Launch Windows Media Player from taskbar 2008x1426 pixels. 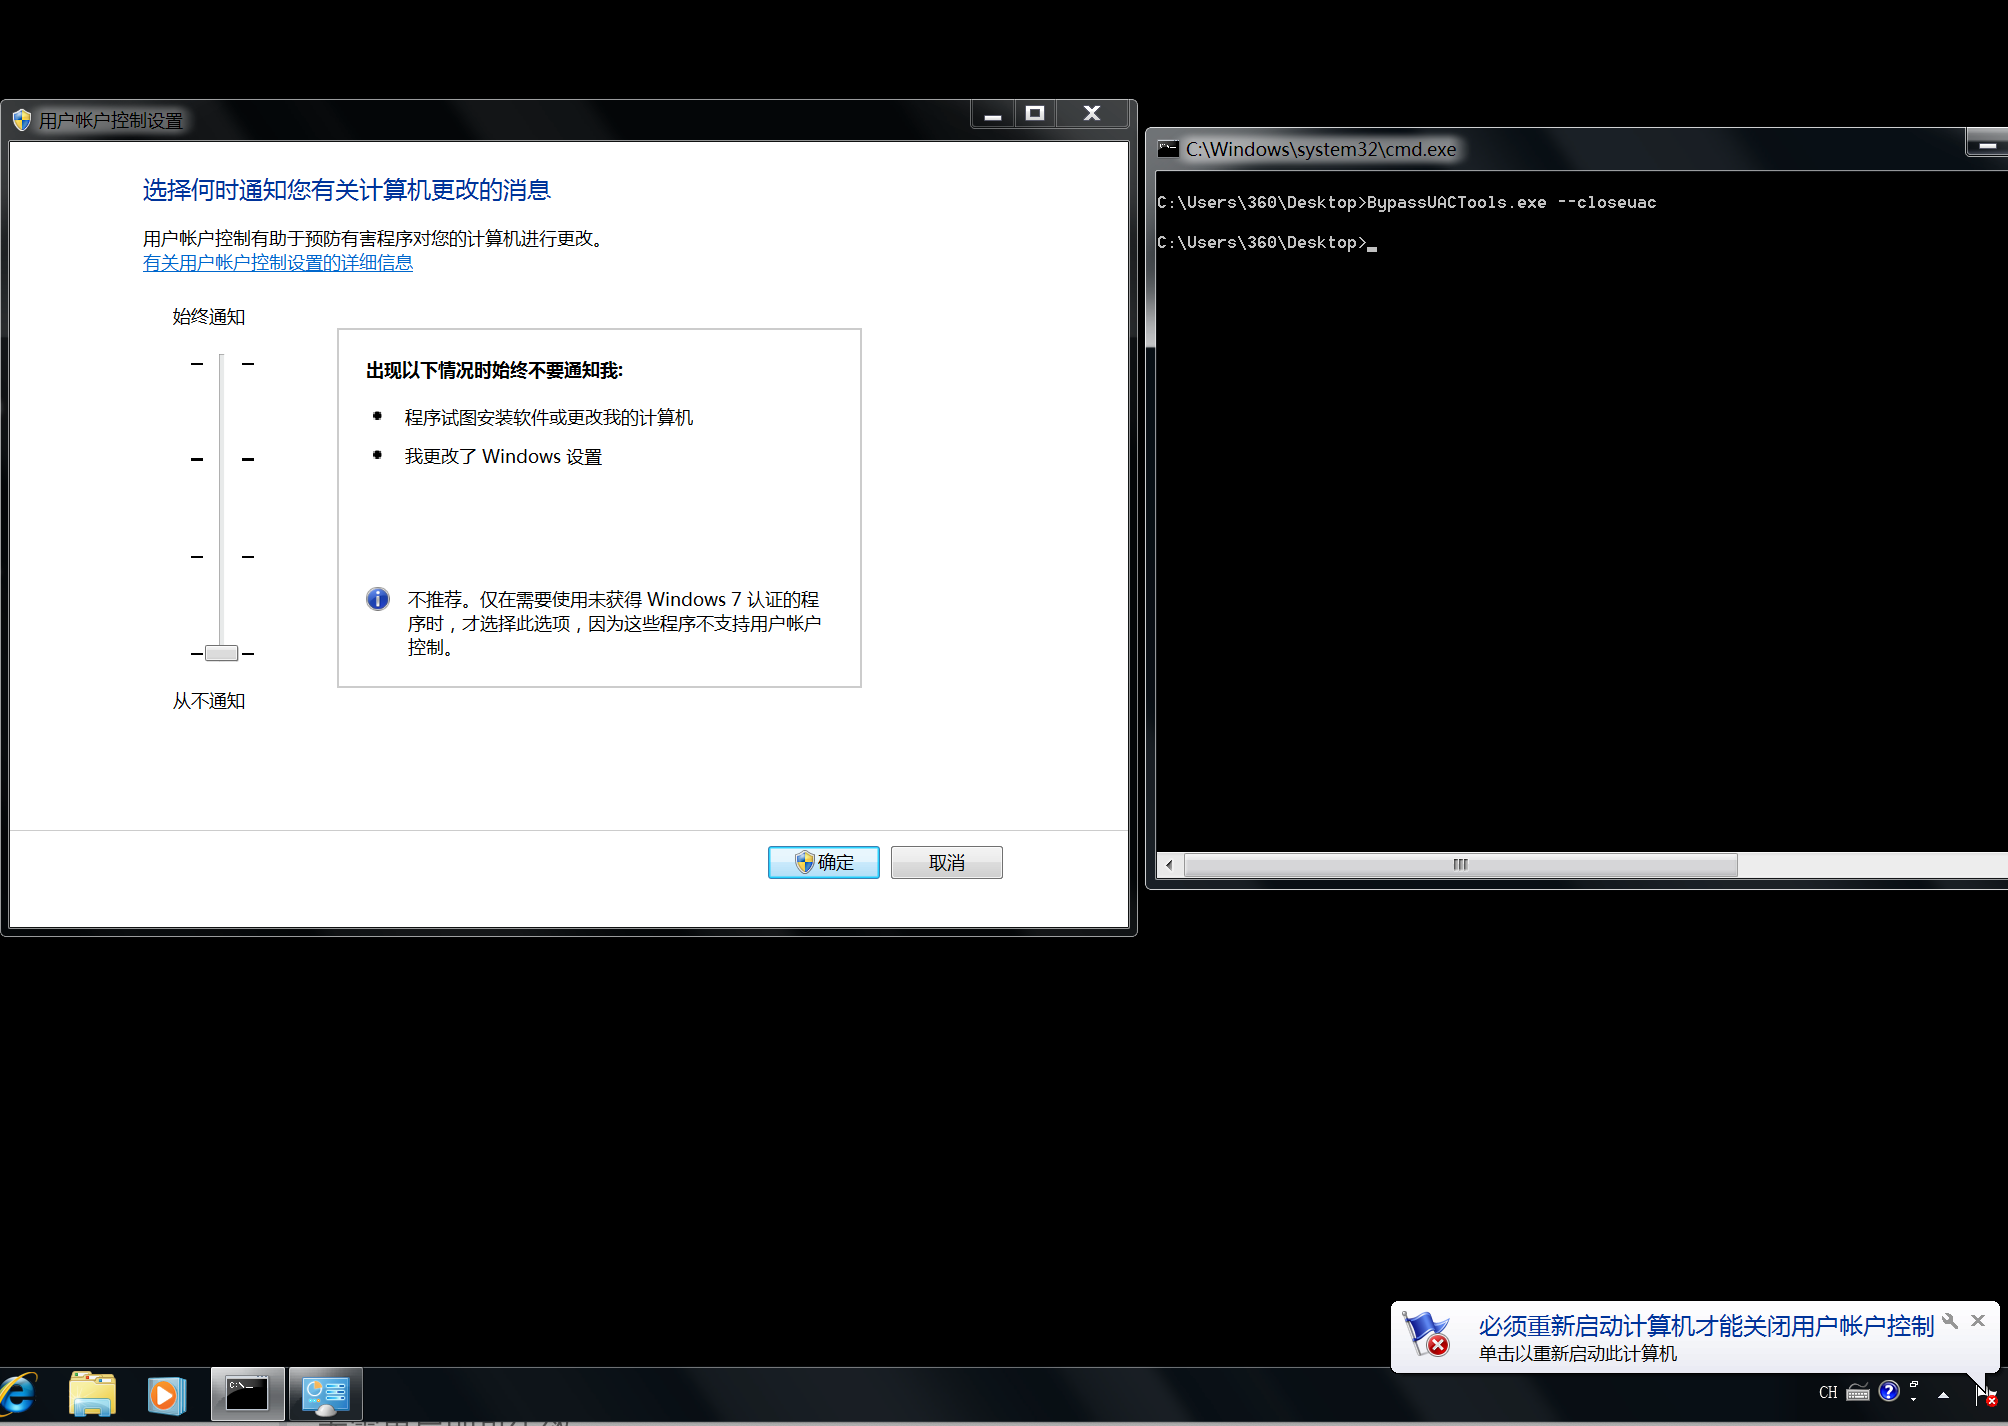[x=166, y=1394]
